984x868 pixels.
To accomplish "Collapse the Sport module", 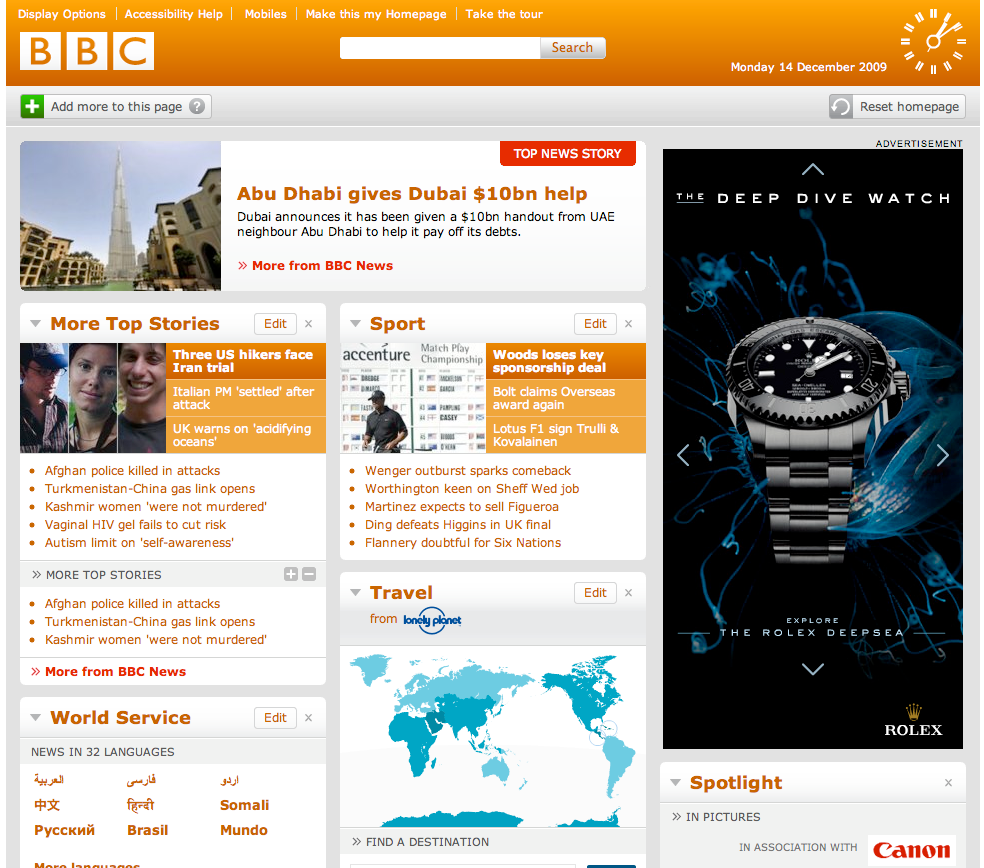I will 355,324.
